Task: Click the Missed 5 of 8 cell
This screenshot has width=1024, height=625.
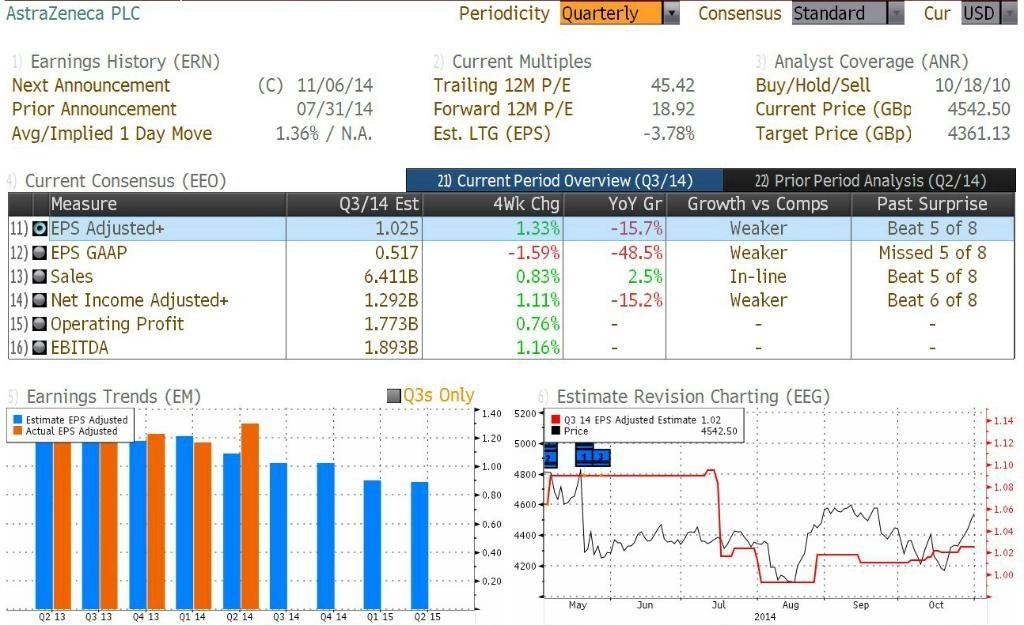Action: (x=933, y=253)
